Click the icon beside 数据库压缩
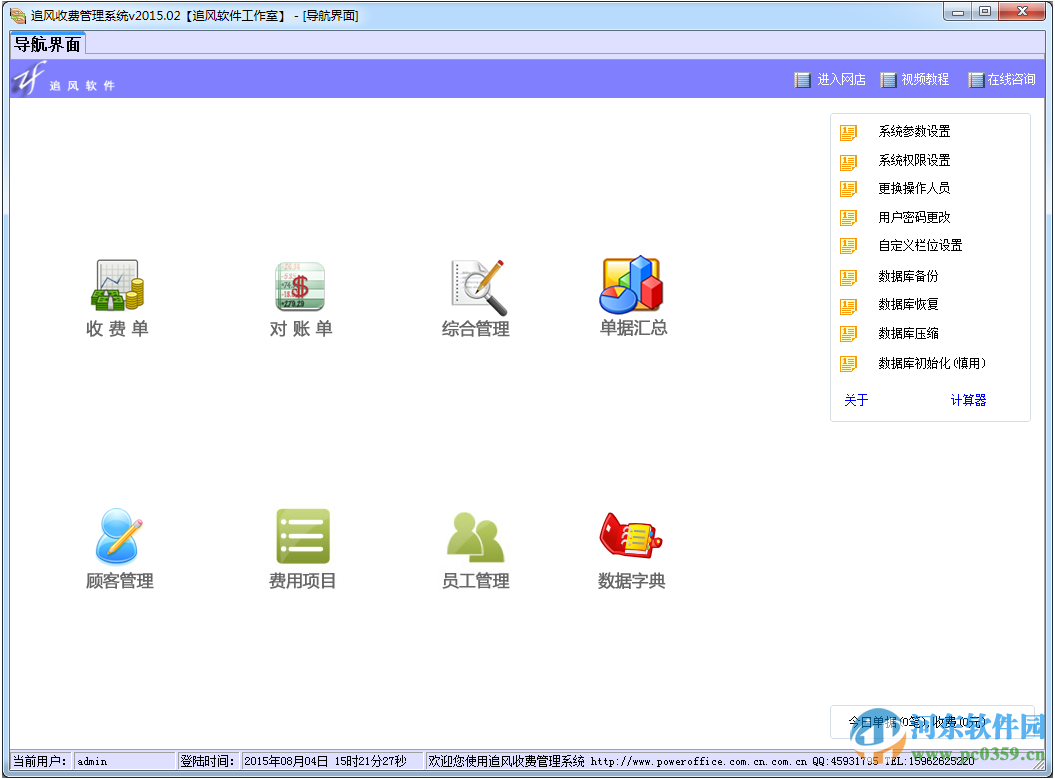This screenshot has height=779, width=1055. click(x=848, y=334)
